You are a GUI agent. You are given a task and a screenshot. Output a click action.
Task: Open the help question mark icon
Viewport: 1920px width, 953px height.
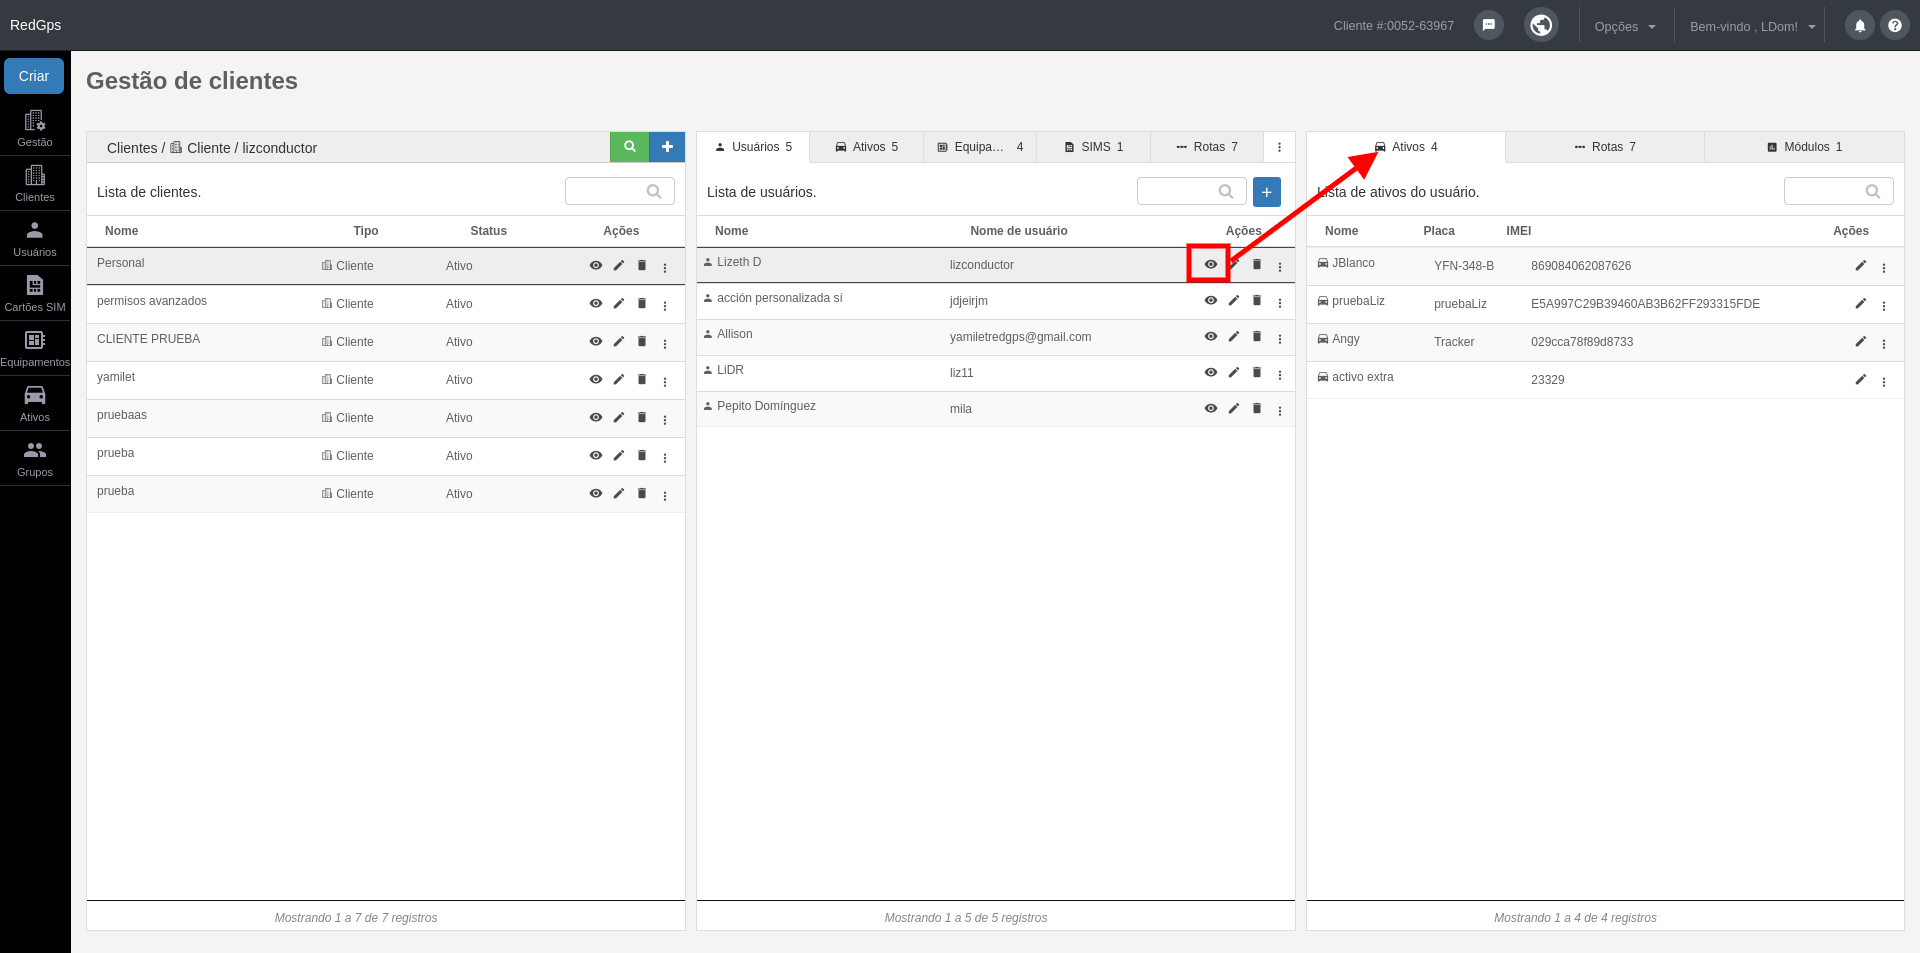tap(1895, 25)
